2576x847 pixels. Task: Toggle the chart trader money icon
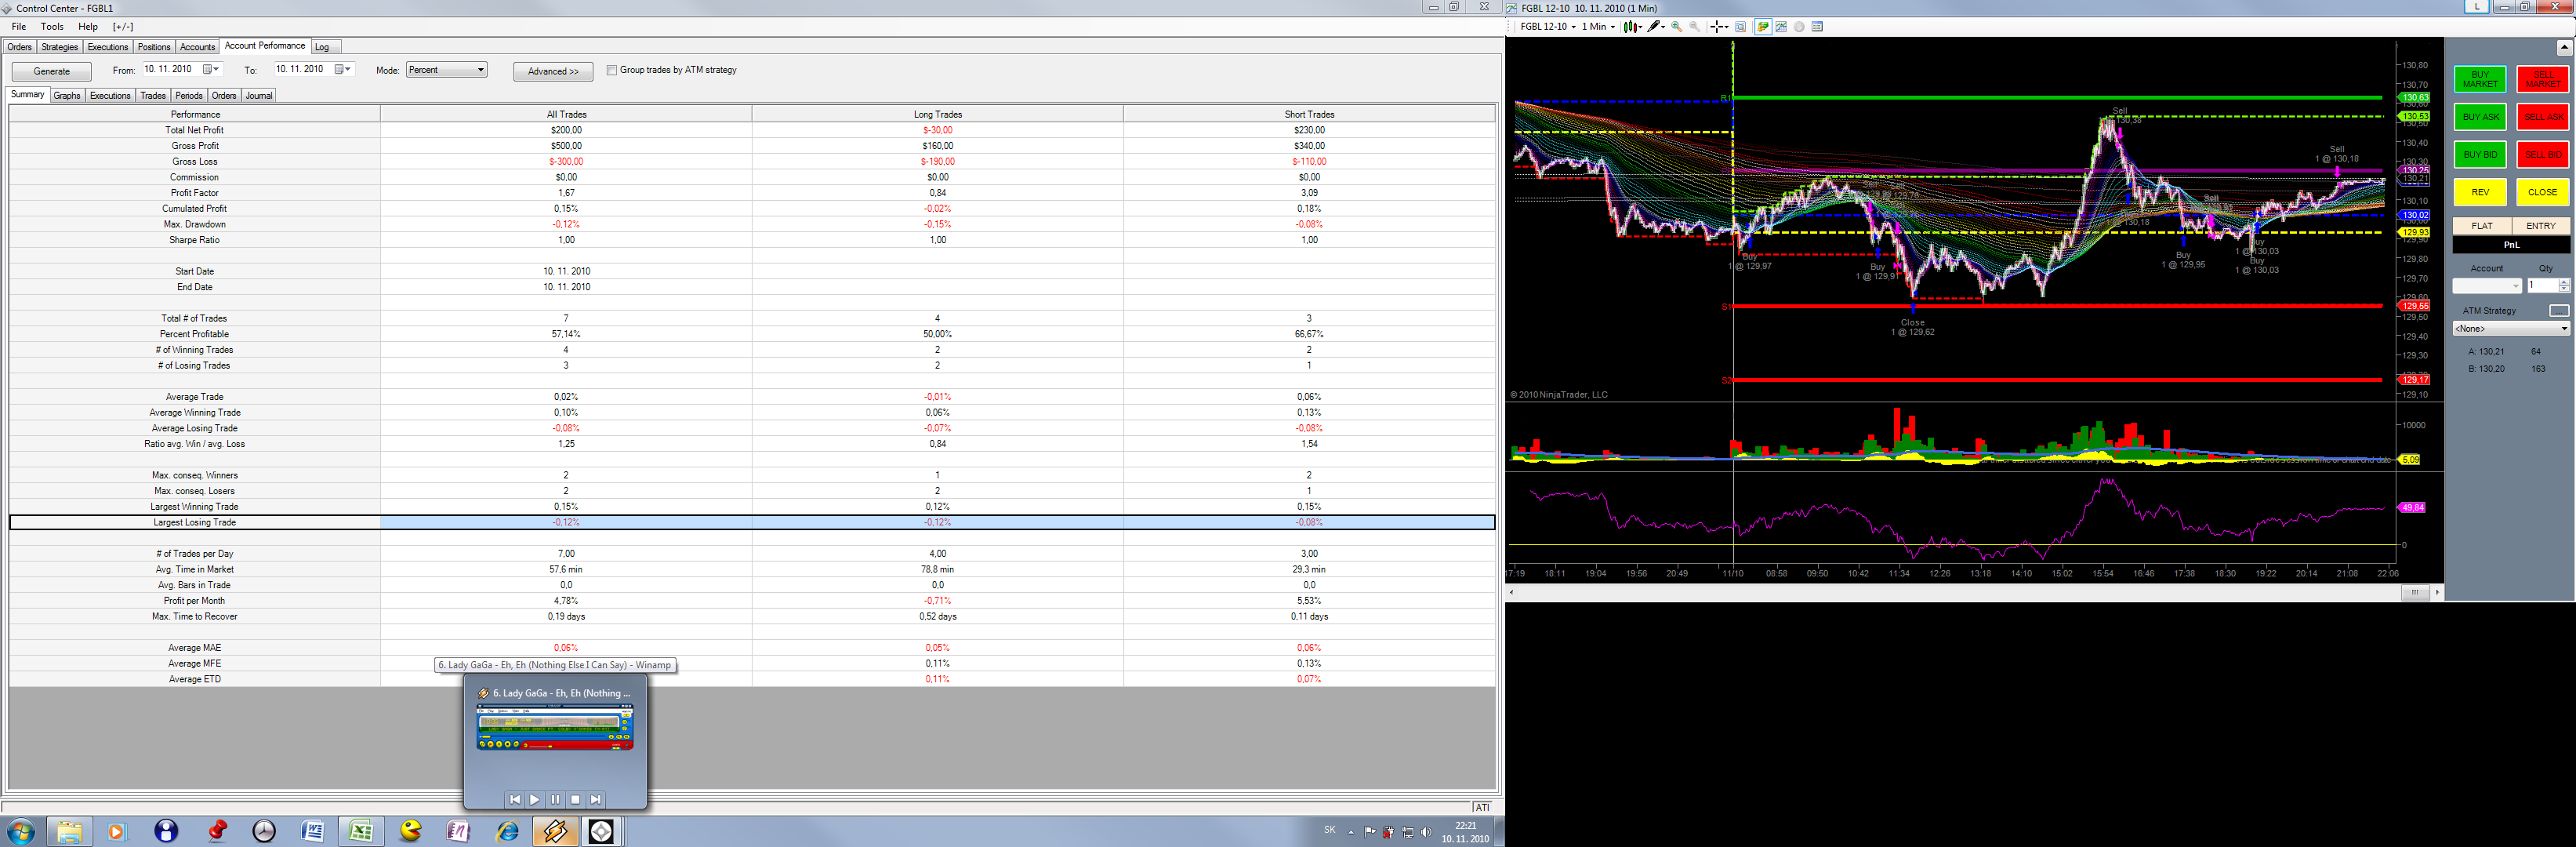[1763, 27]
